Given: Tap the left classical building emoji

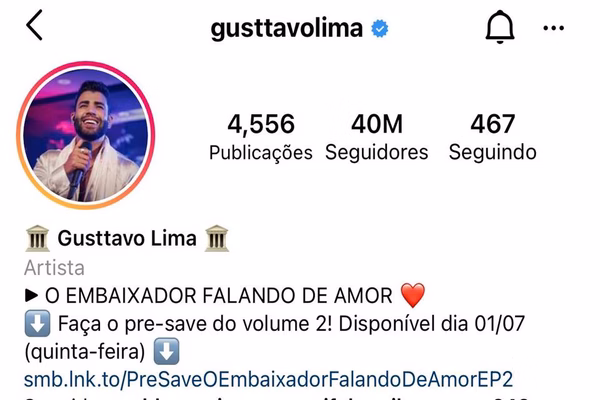Looking at the screenshot, I should (x=37, y=238).
